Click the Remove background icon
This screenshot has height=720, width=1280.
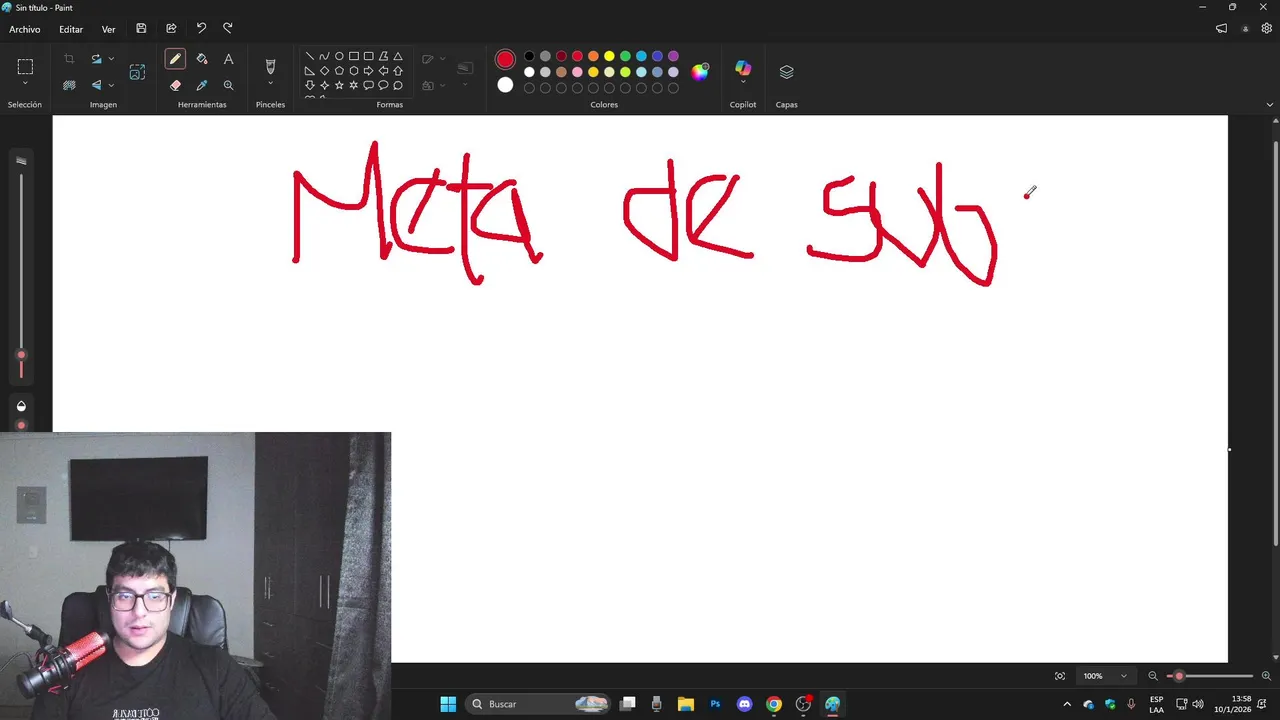point(69,85)
